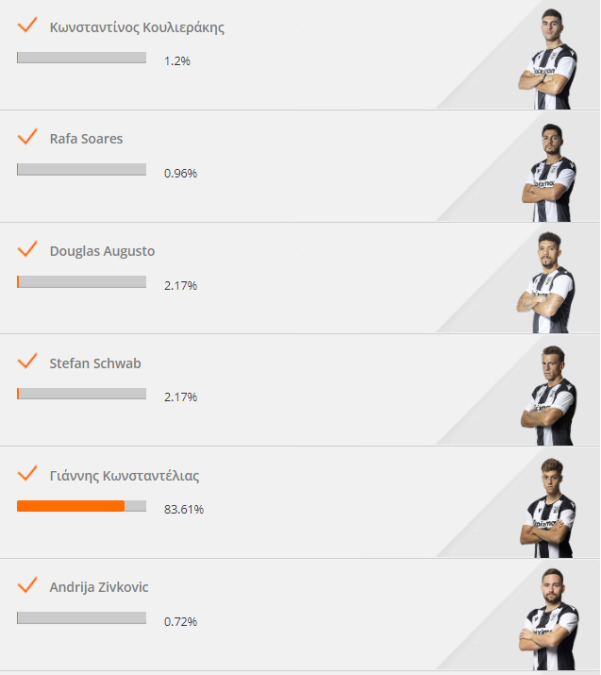
Task: Click Κωνσταντέλιας player photo
Action: [548, 508]
